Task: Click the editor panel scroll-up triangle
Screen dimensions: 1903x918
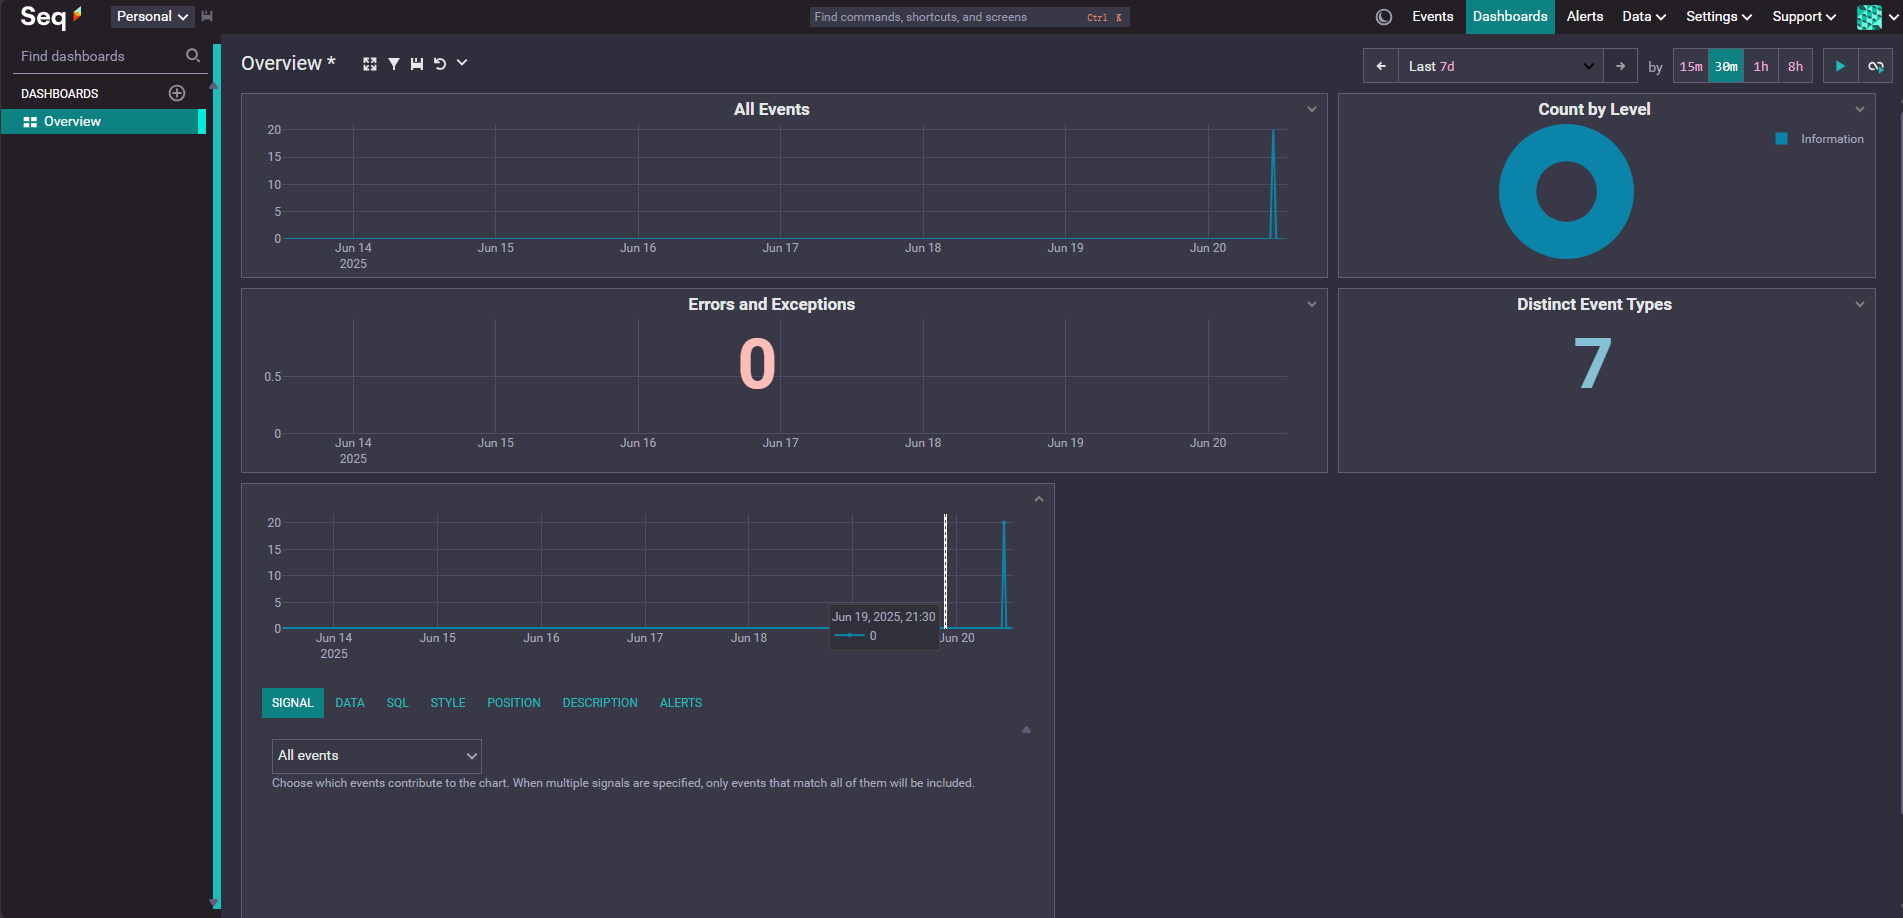Action: pos(1026,730)
